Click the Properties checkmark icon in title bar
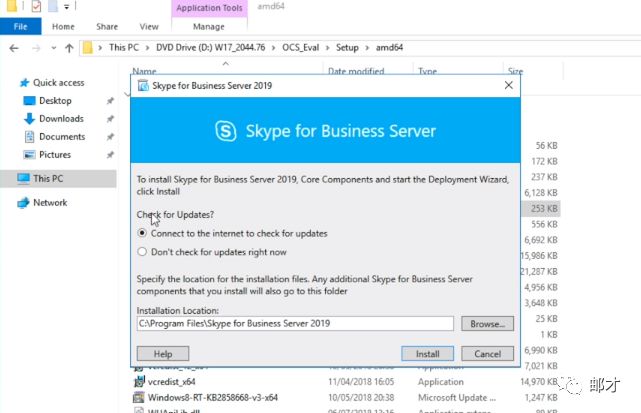The height and width of the screenshot is (413, 641). [x=34, y=8]
